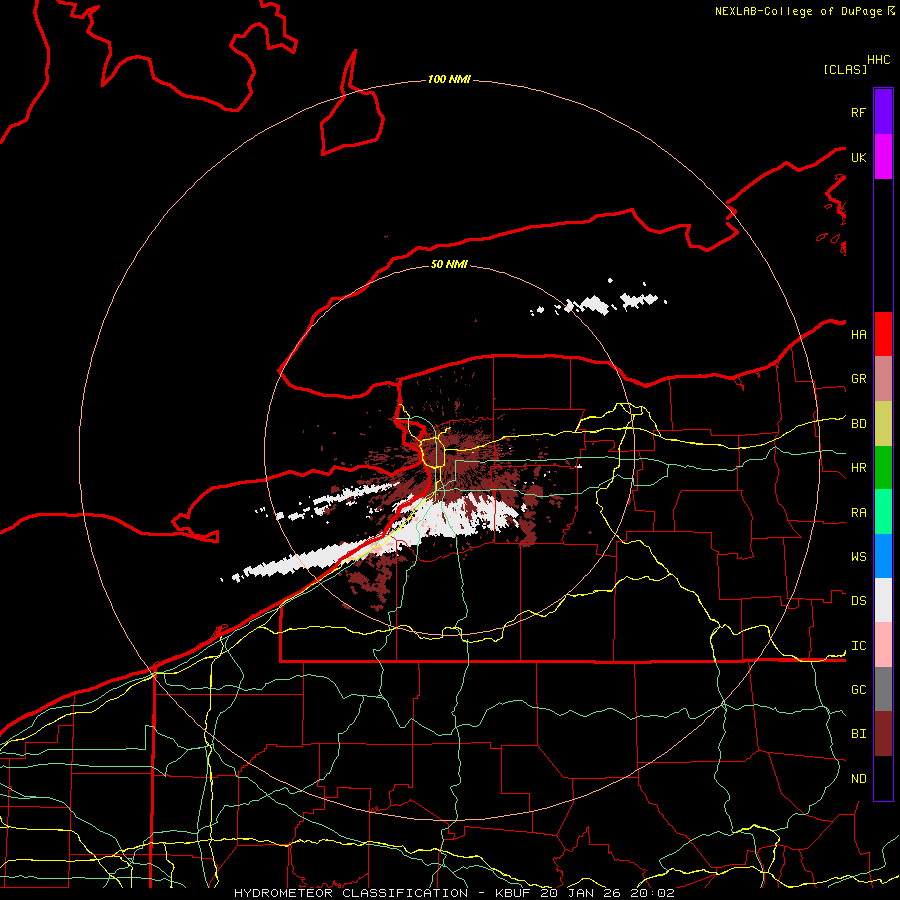Click the IC legend label

858,646
